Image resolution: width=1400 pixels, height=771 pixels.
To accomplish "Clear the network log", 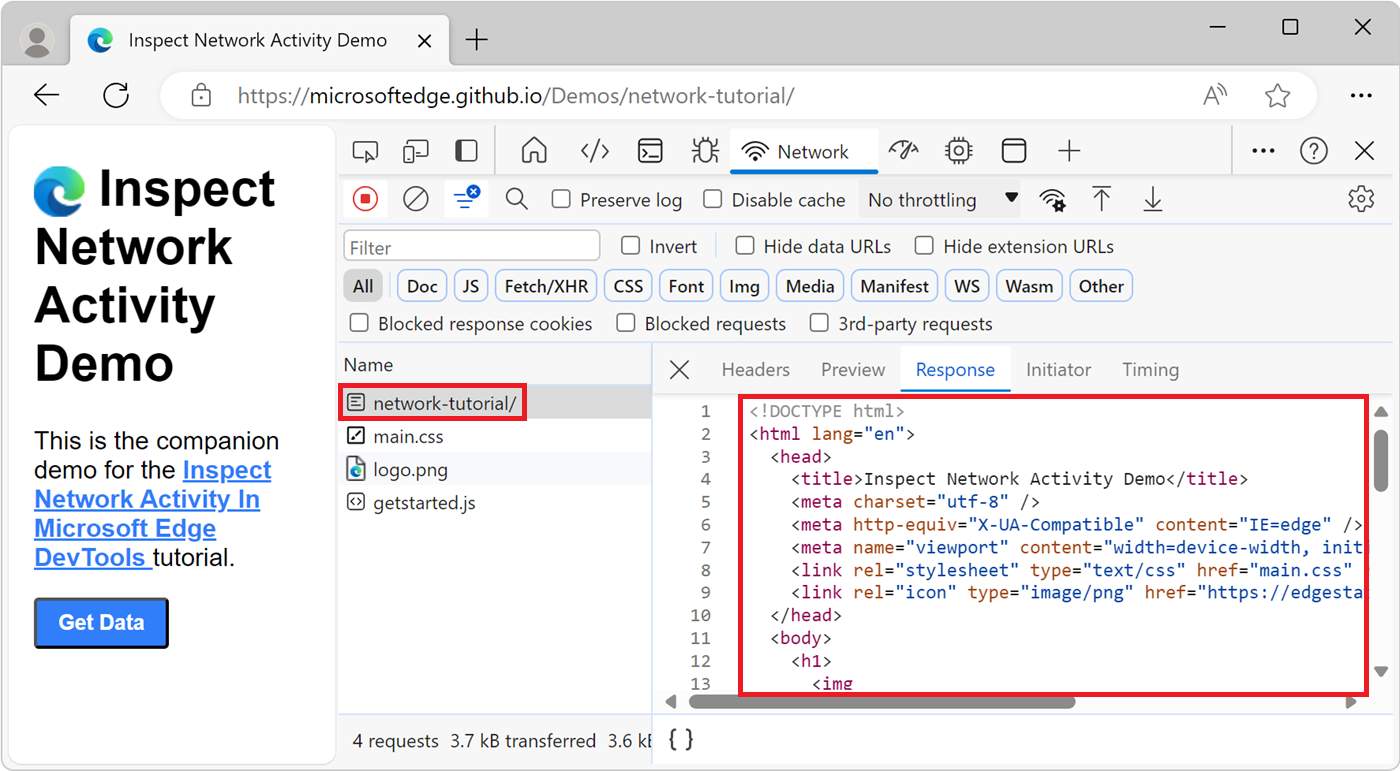I will click(415, 198).
